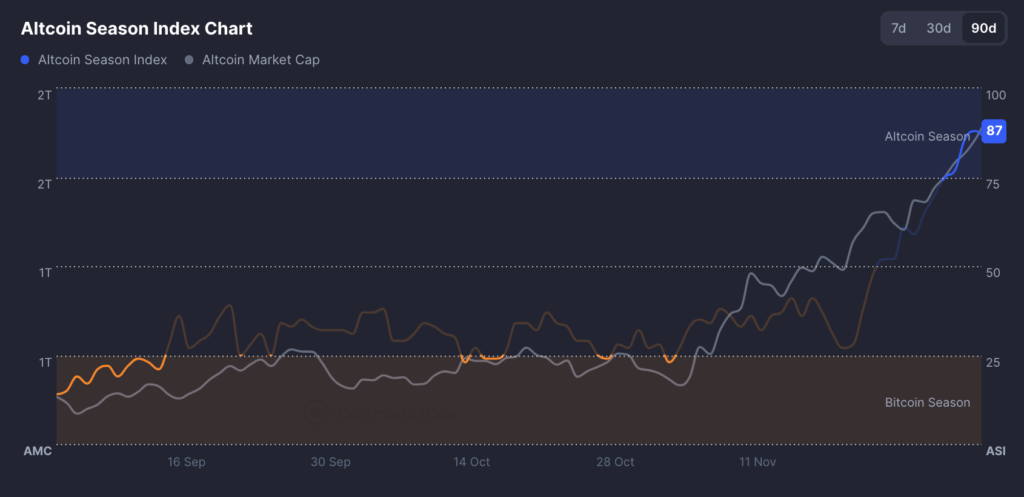Click the blue 87 value badge
This screenshot has width=1024, height=497.
click(994, 131)
